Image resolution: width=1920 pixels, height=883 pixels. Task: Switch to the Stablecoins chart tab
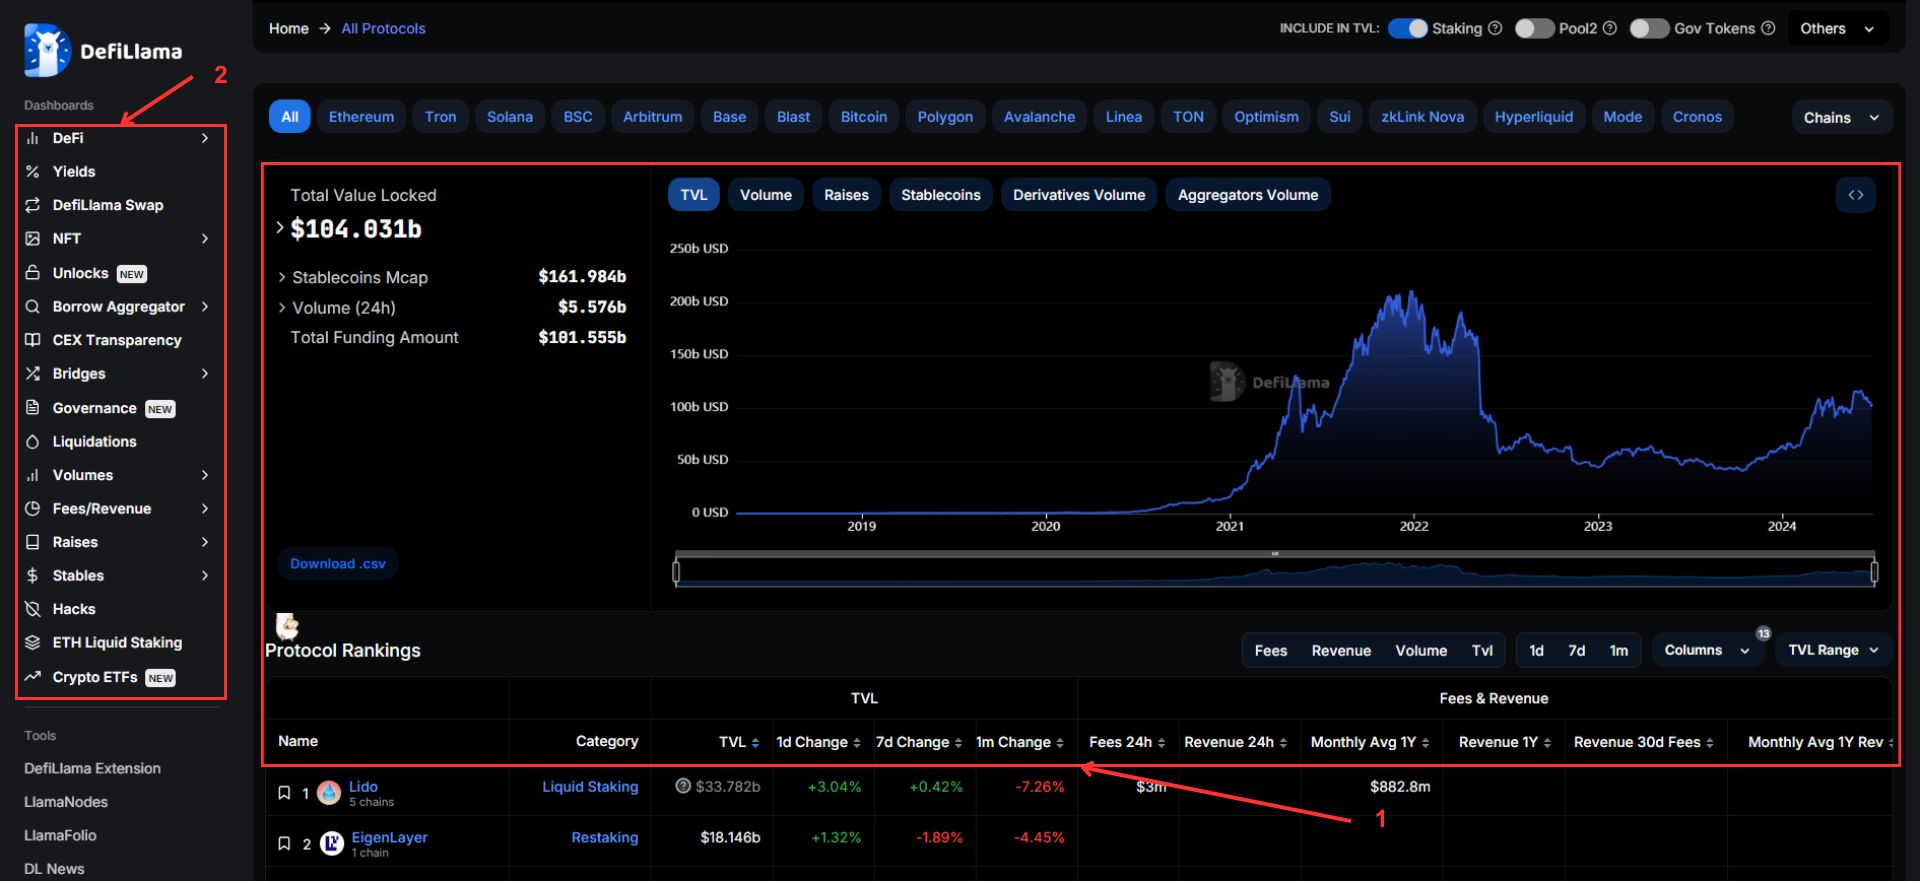click(940, 196)
